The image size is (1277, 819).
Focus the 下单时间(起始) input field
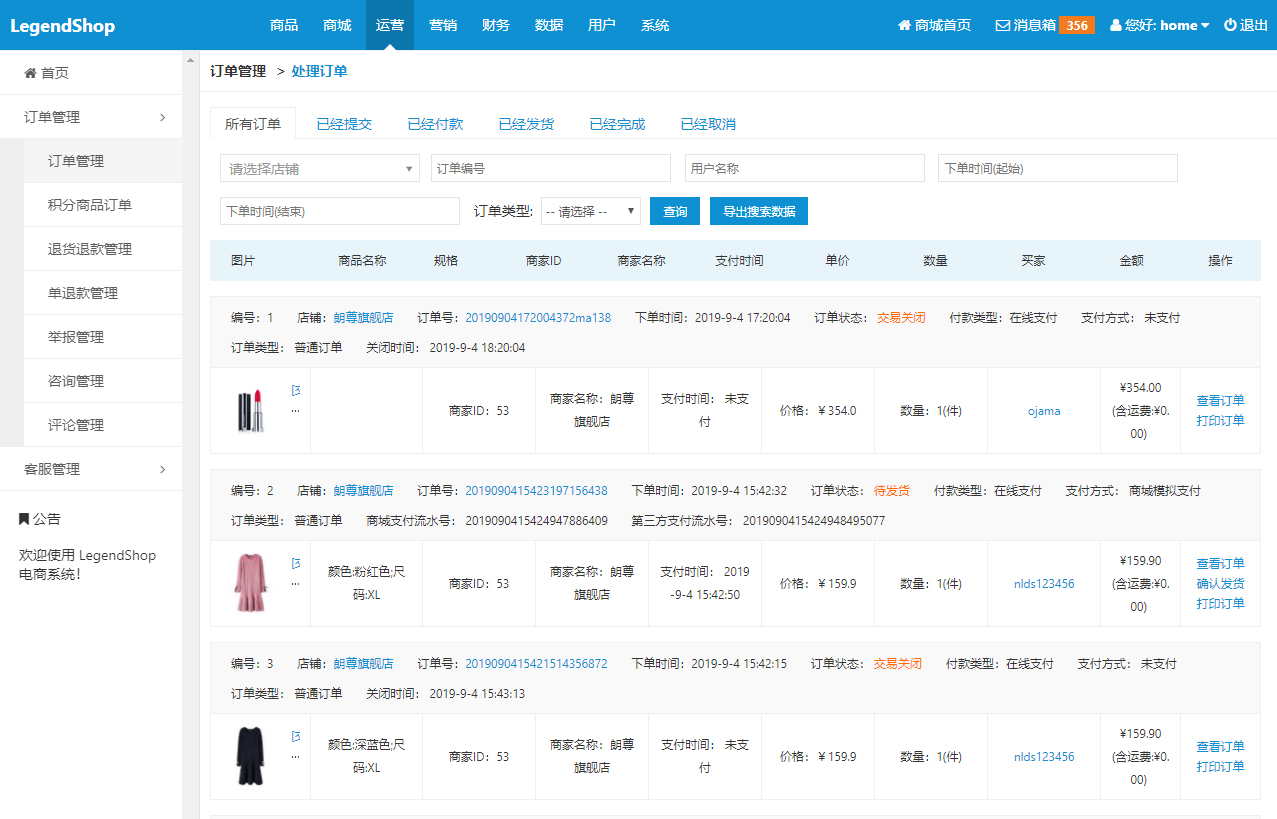1058,168
